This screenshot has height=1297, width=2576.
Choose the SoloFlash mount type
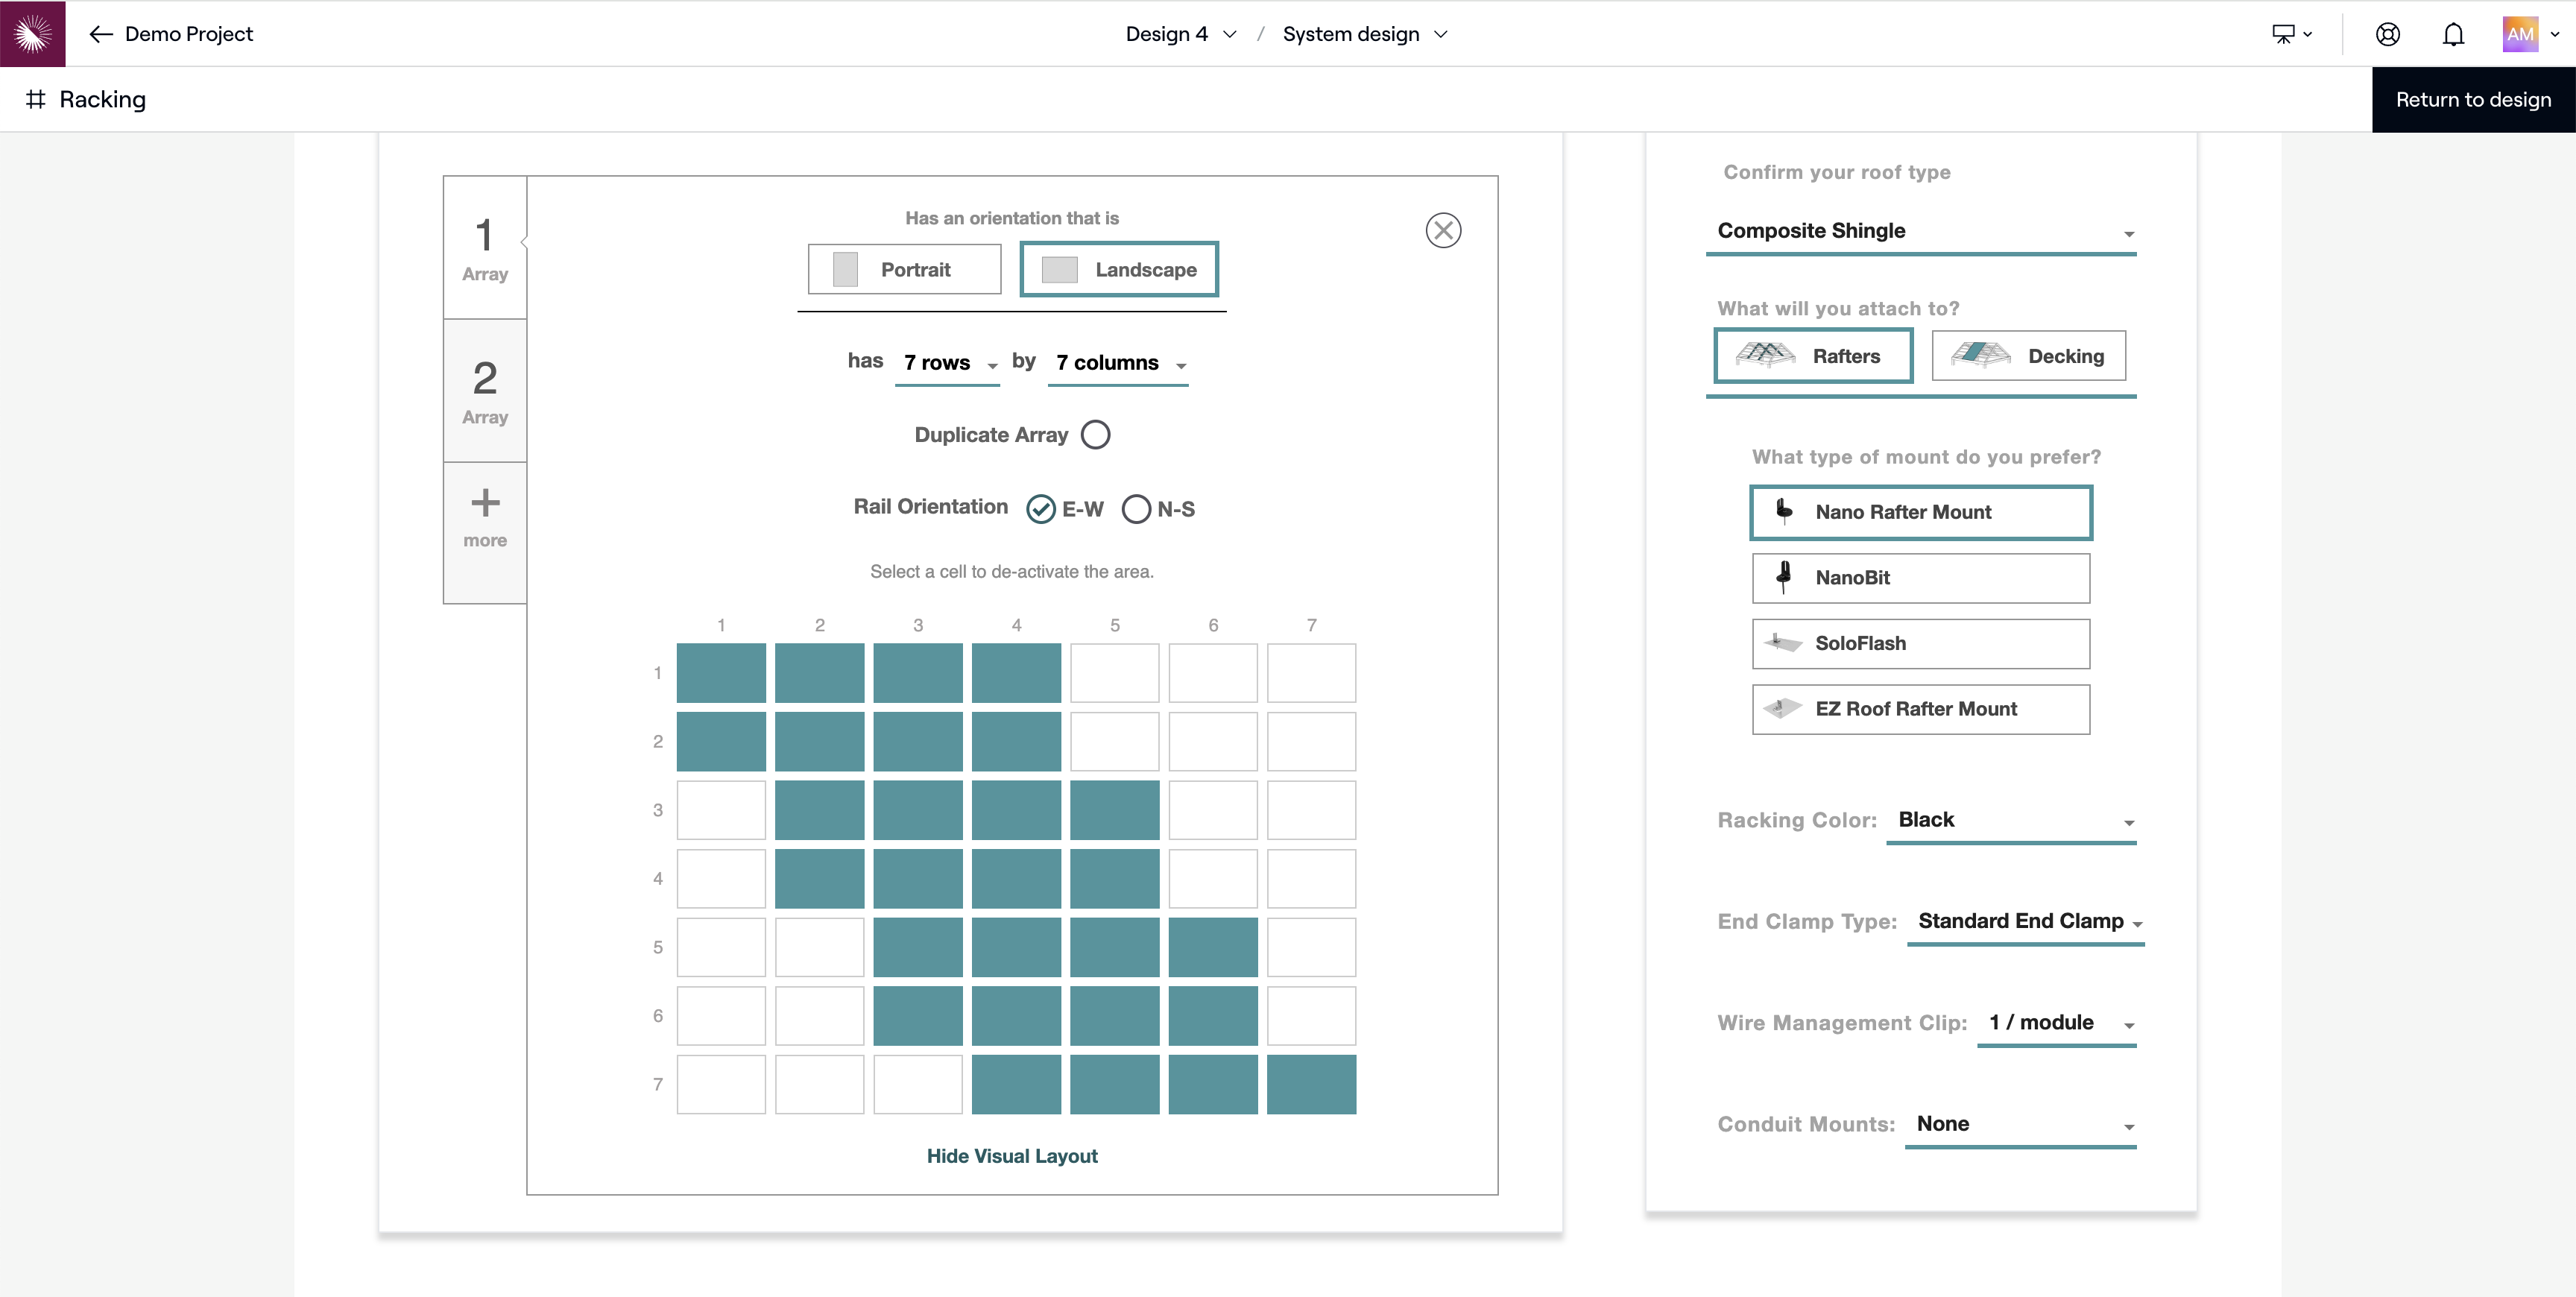click(1920, 643)
